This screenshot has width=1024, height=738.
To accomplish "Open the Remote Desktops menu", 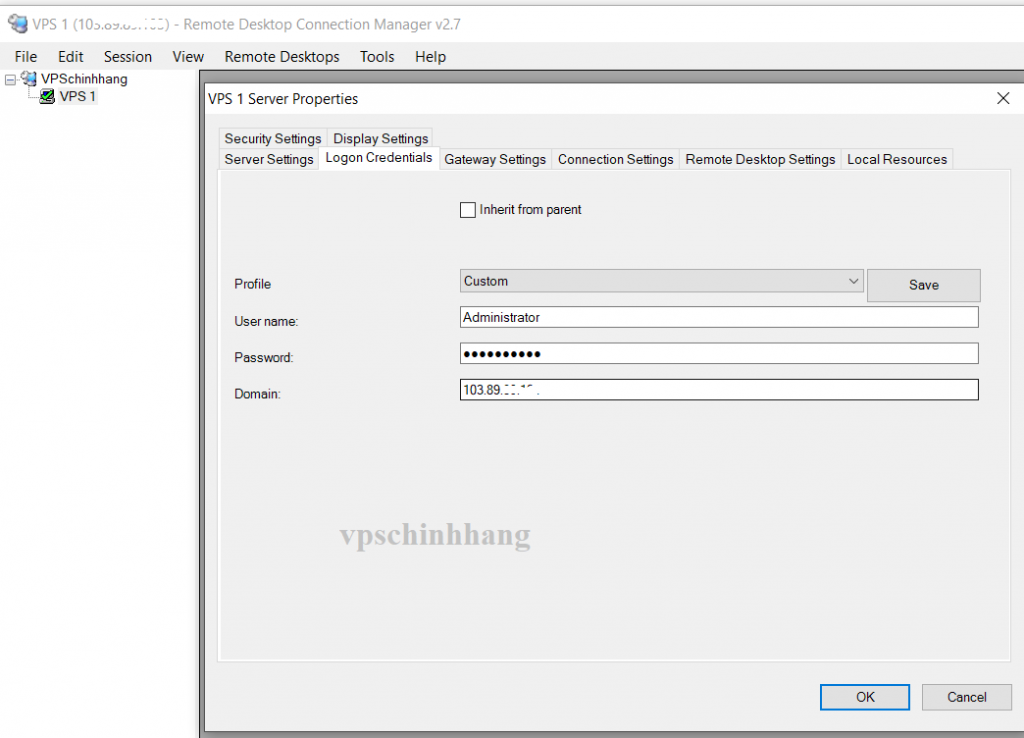I will 282,57.
